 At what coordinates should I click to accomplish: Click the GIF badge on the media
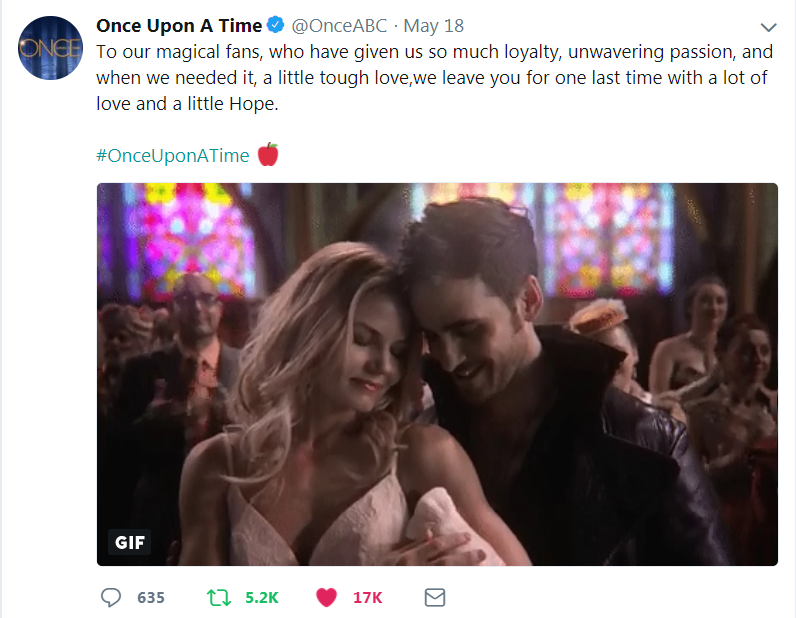130,542
